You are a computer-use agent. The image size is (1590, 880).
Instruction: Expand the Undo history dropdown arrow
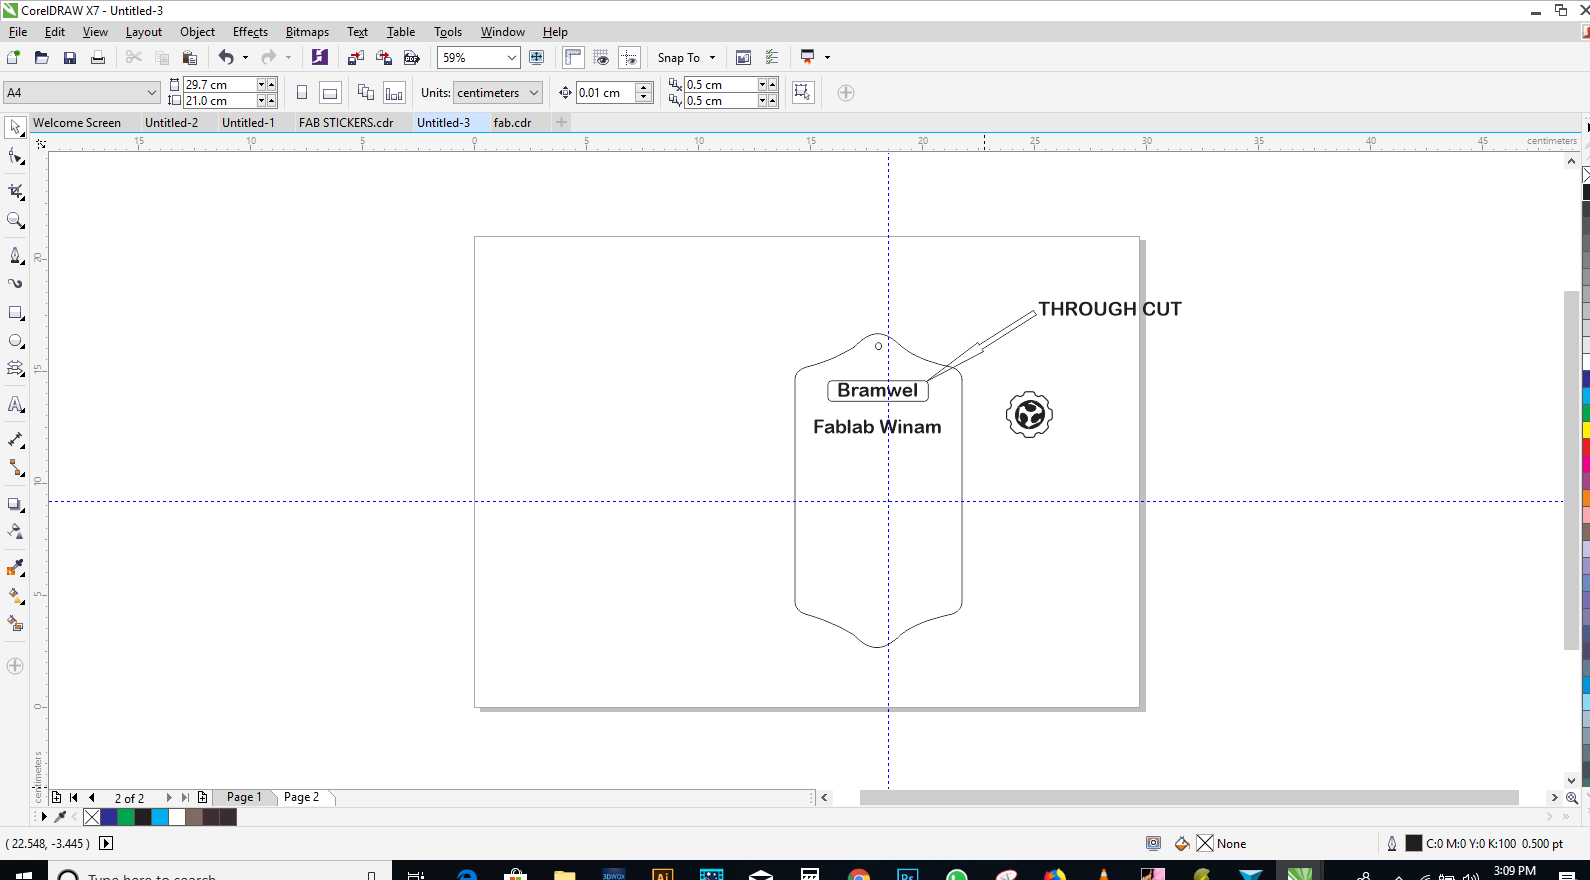tap(245, 58)
